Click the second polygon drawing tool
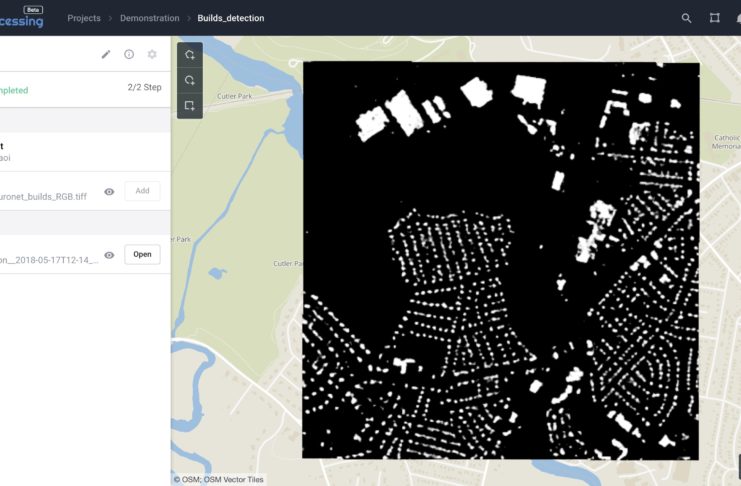Image resolution: width=741 pixels, height=486 pixels. coord(190,80)
